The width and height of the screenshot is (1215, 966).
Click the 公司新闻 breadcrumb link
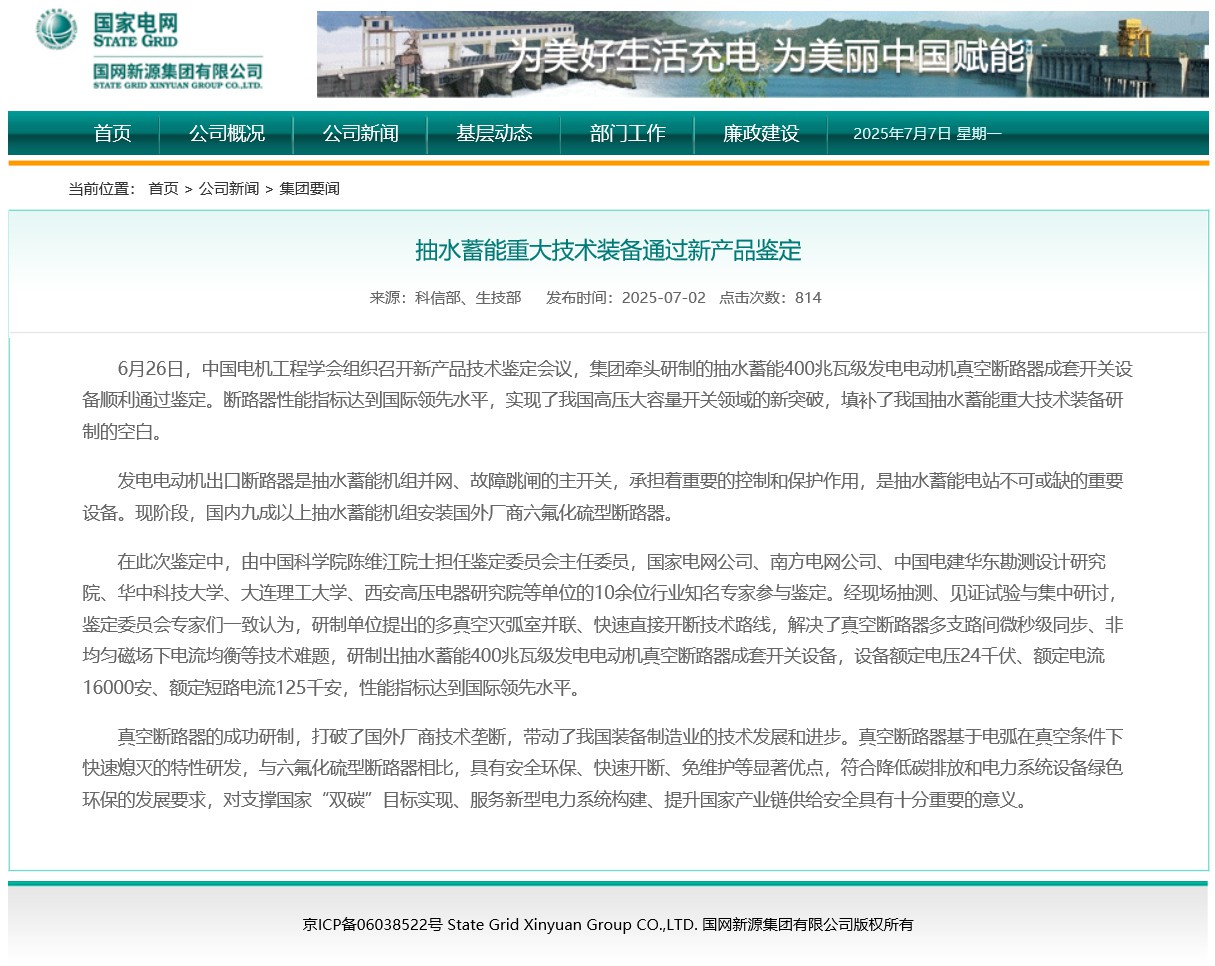pos(228,188)
